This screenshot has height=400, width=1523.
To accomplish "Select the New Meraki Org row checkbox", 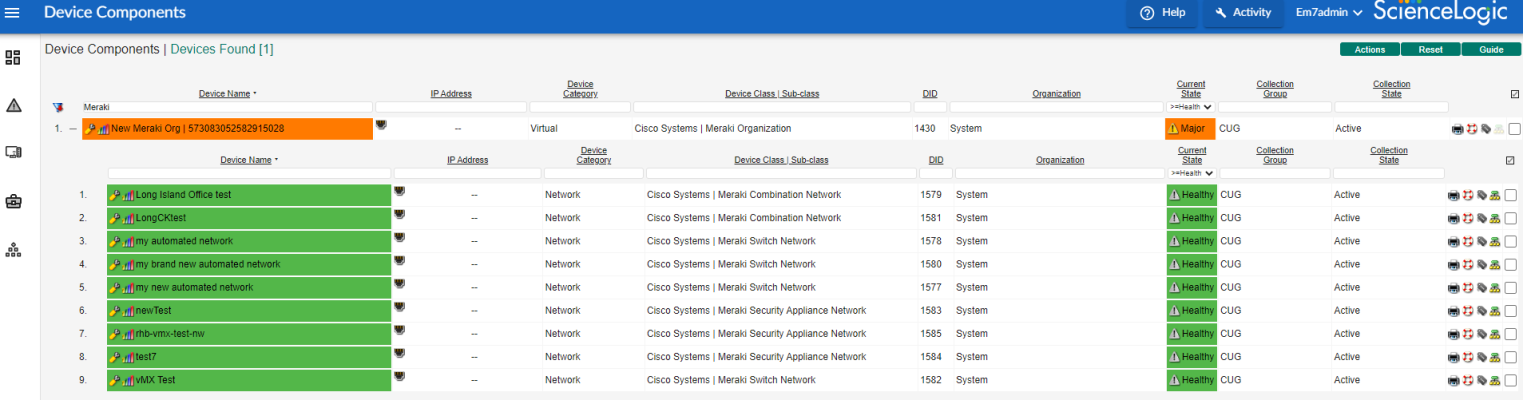I will [x=1514, y=129].
